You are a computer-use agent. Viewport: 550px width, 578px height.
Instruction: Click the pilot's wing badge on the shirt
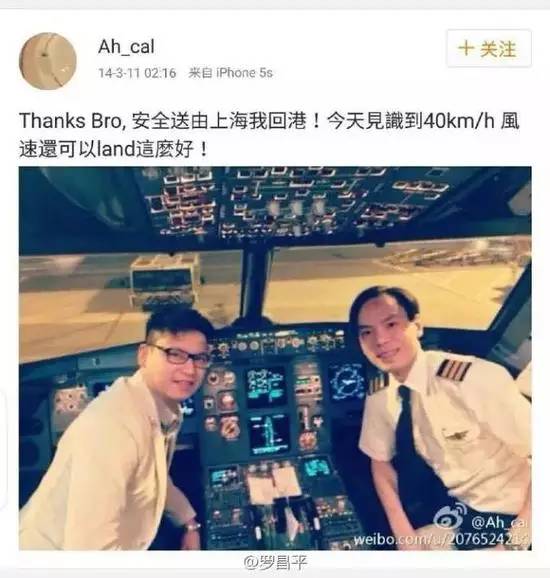(456, 436)
